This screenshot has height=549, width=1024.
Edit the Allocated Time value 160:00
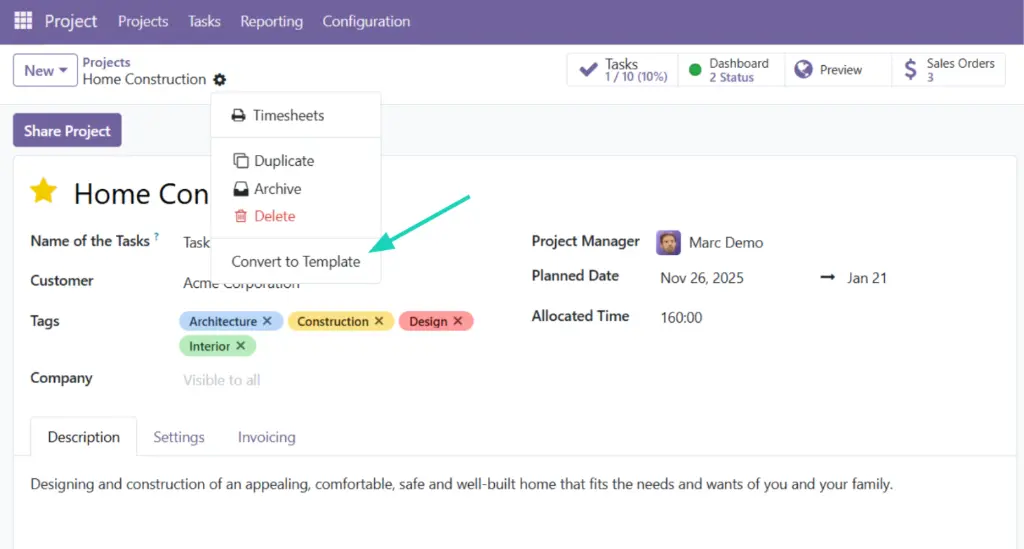681,318
